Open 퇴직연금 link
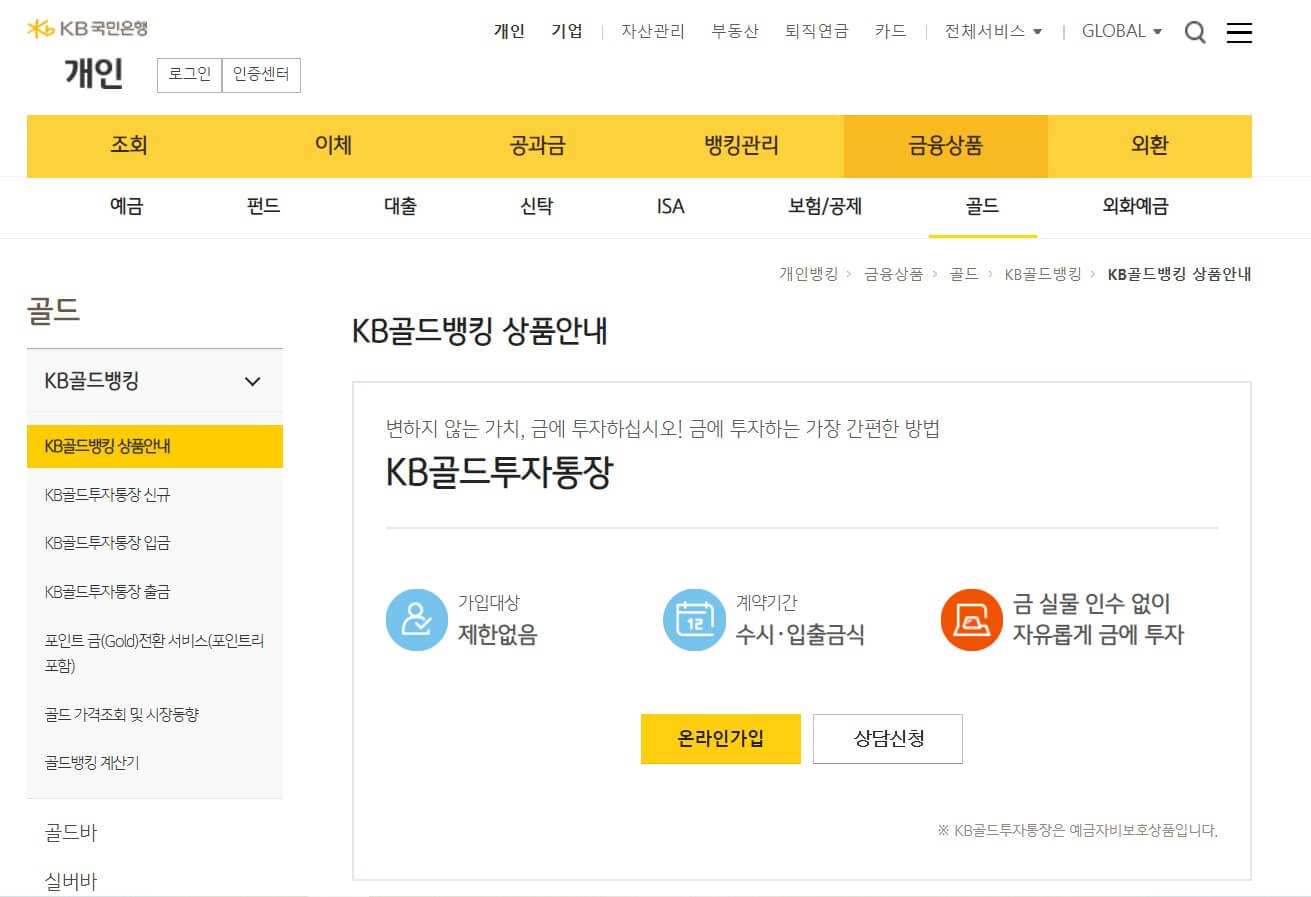The width and height of the screenshot is (1311, 897). [x=817, y=31]
